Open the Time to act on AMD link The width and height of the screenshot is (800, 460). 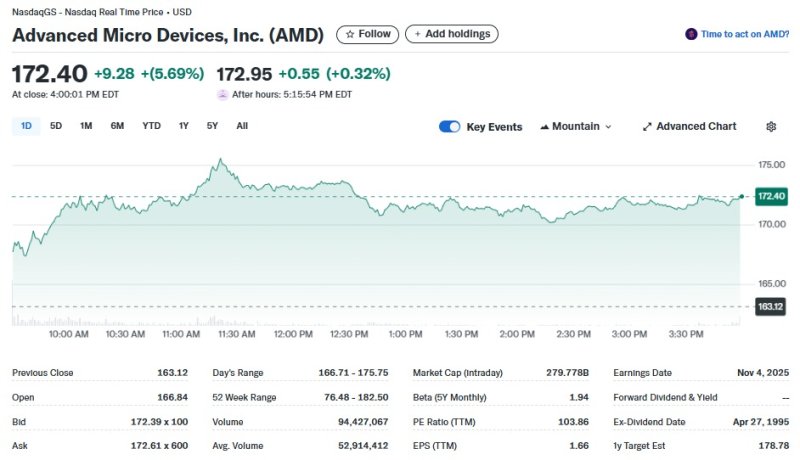pyautogui.click(x=744, y=34)
